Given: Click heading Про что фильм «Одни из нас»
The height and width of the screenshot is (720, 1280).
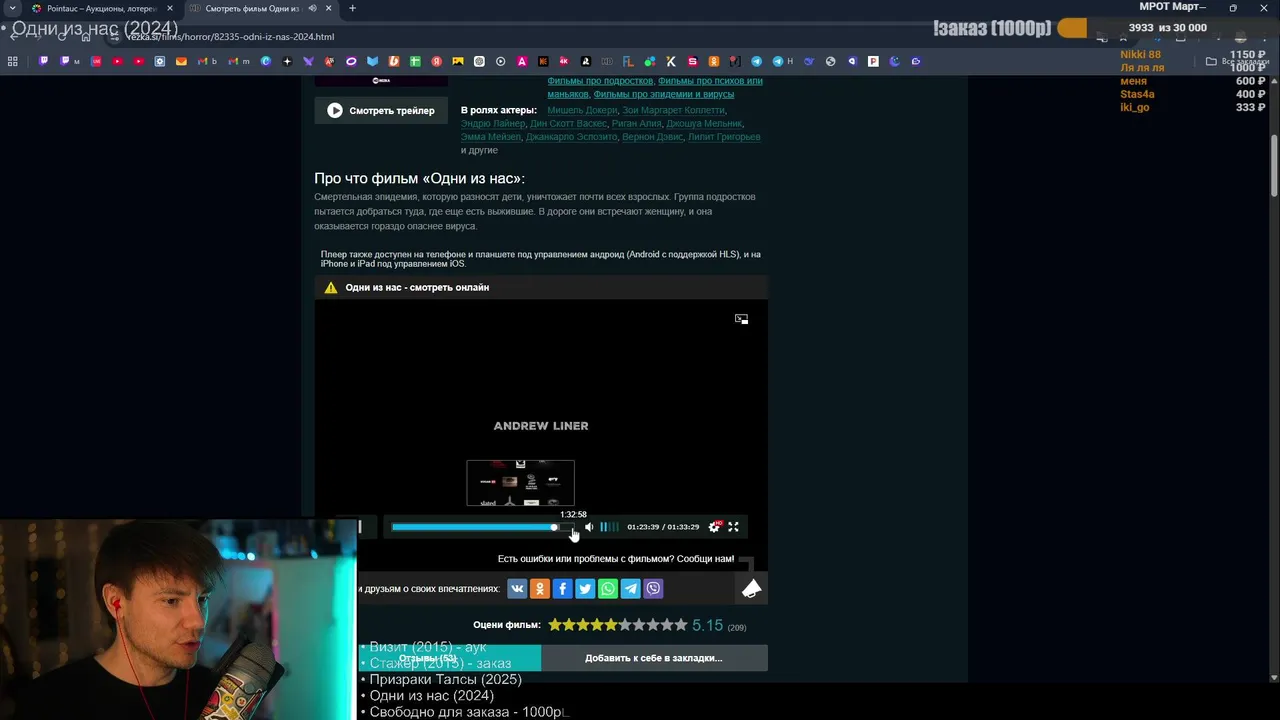Looking at the screenshot, I should point(419,178).
